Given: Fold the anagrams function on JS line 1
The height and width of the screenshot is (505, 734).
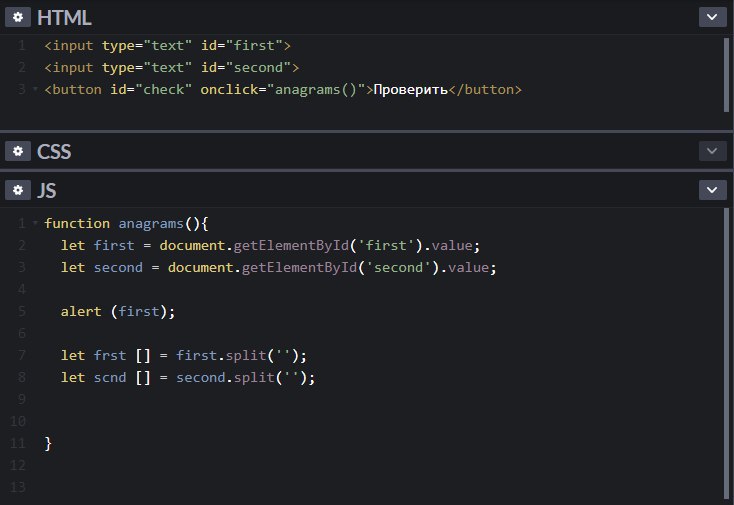Looking at the screenshot, I should point(35,223).
